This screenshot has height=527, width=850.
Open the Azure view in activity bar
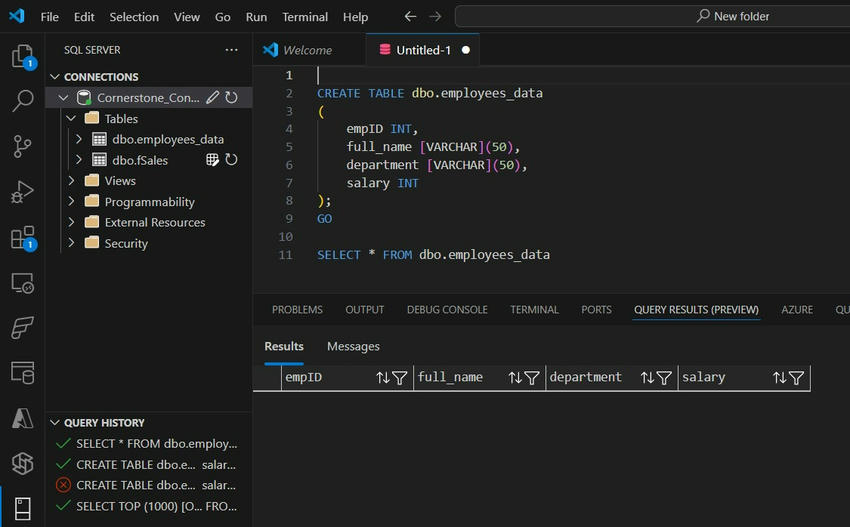point(22,419)
